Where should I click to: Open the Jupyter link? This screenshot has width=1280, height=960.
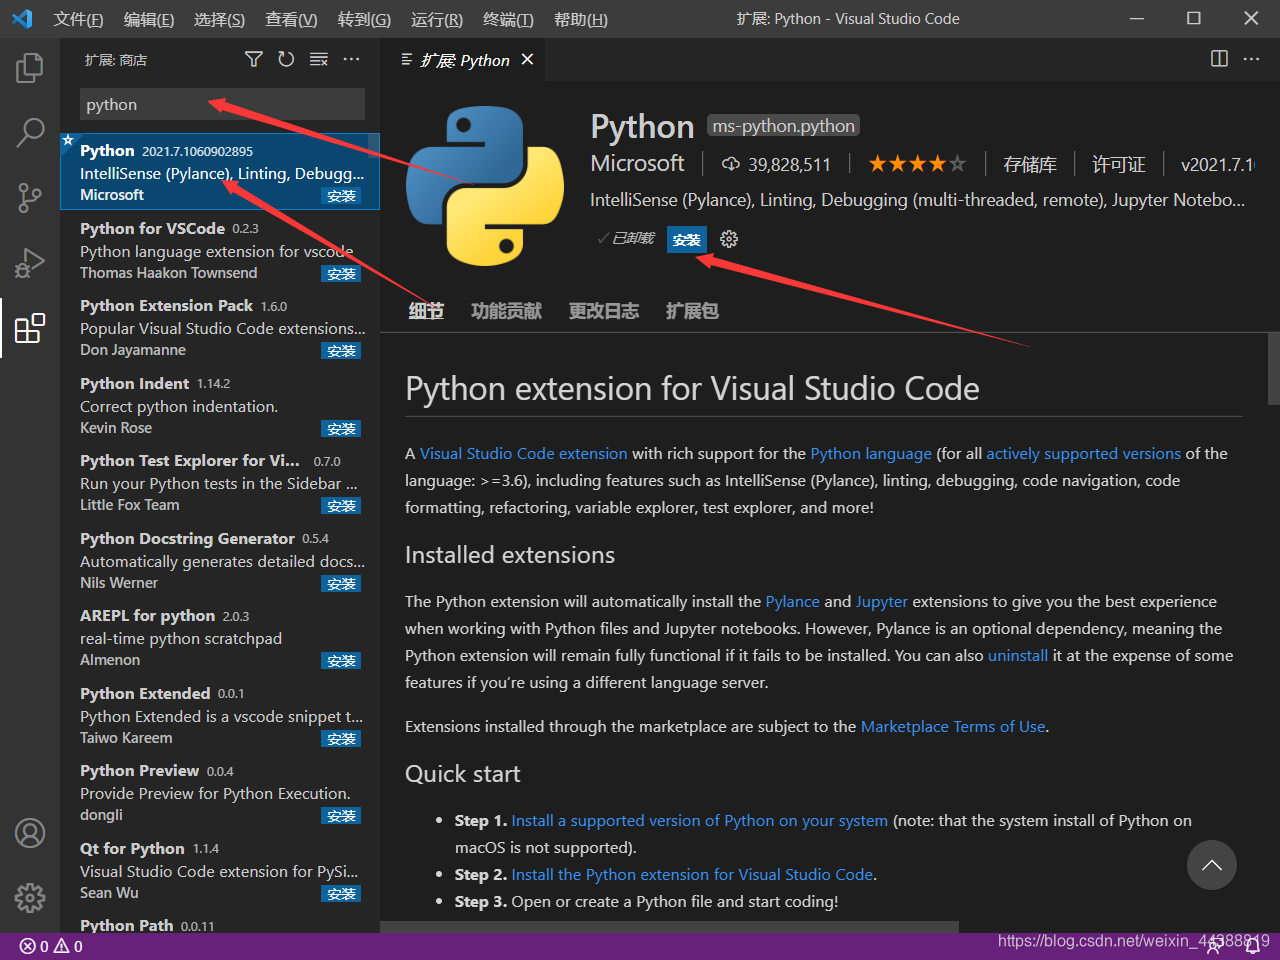point(882,601)
